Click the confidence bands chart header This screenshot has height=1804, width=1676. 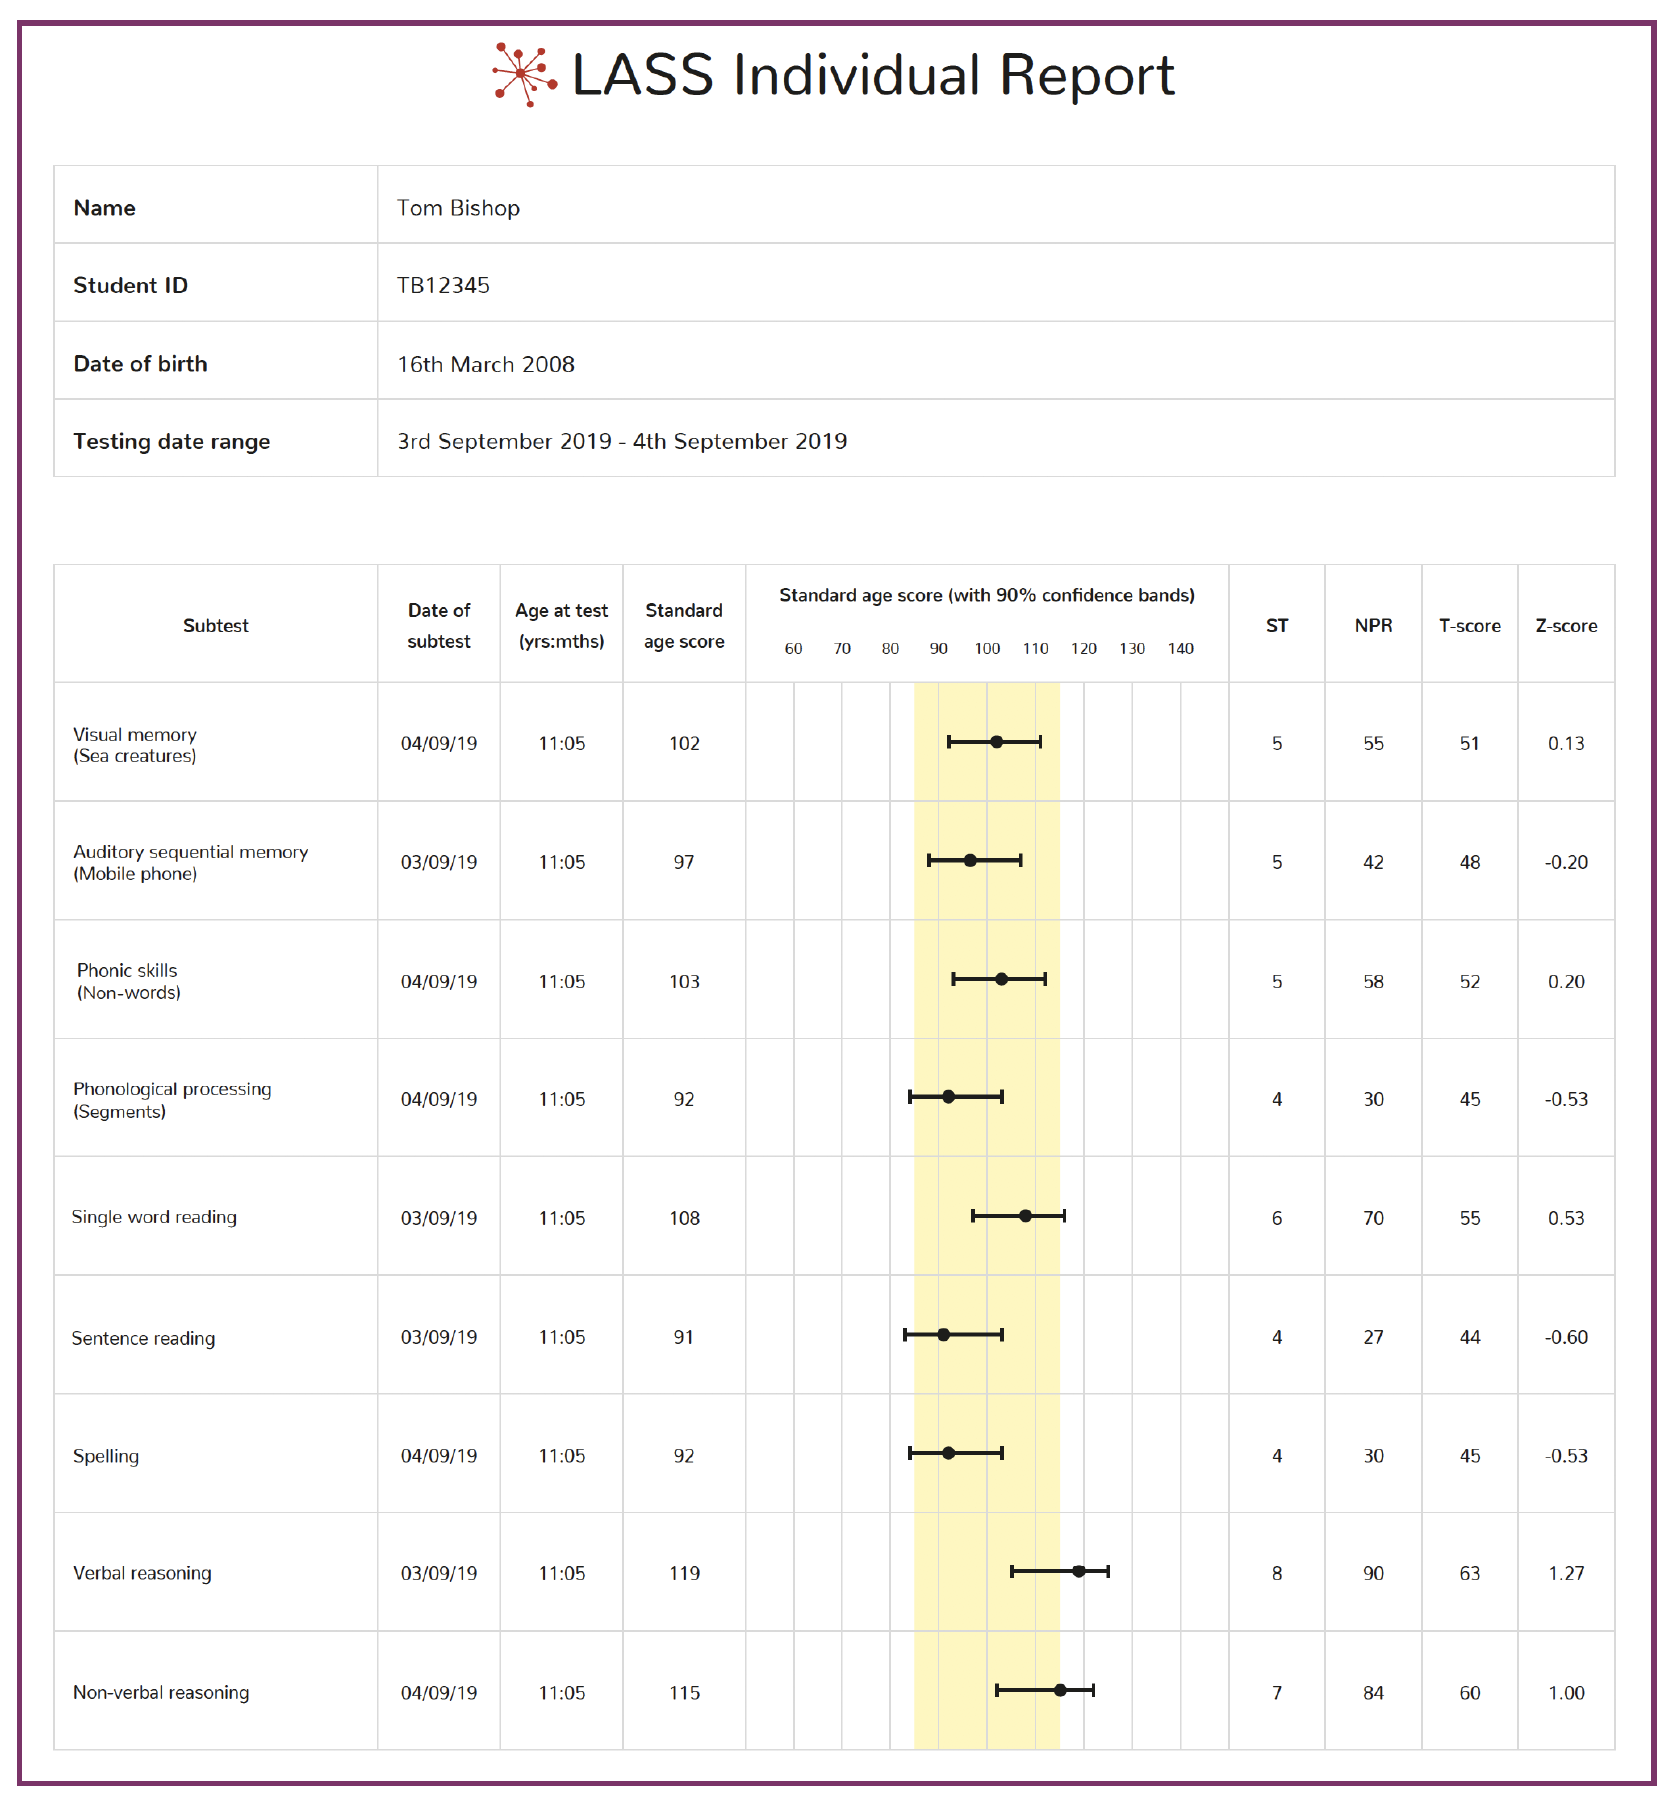(x=987, y=596)
